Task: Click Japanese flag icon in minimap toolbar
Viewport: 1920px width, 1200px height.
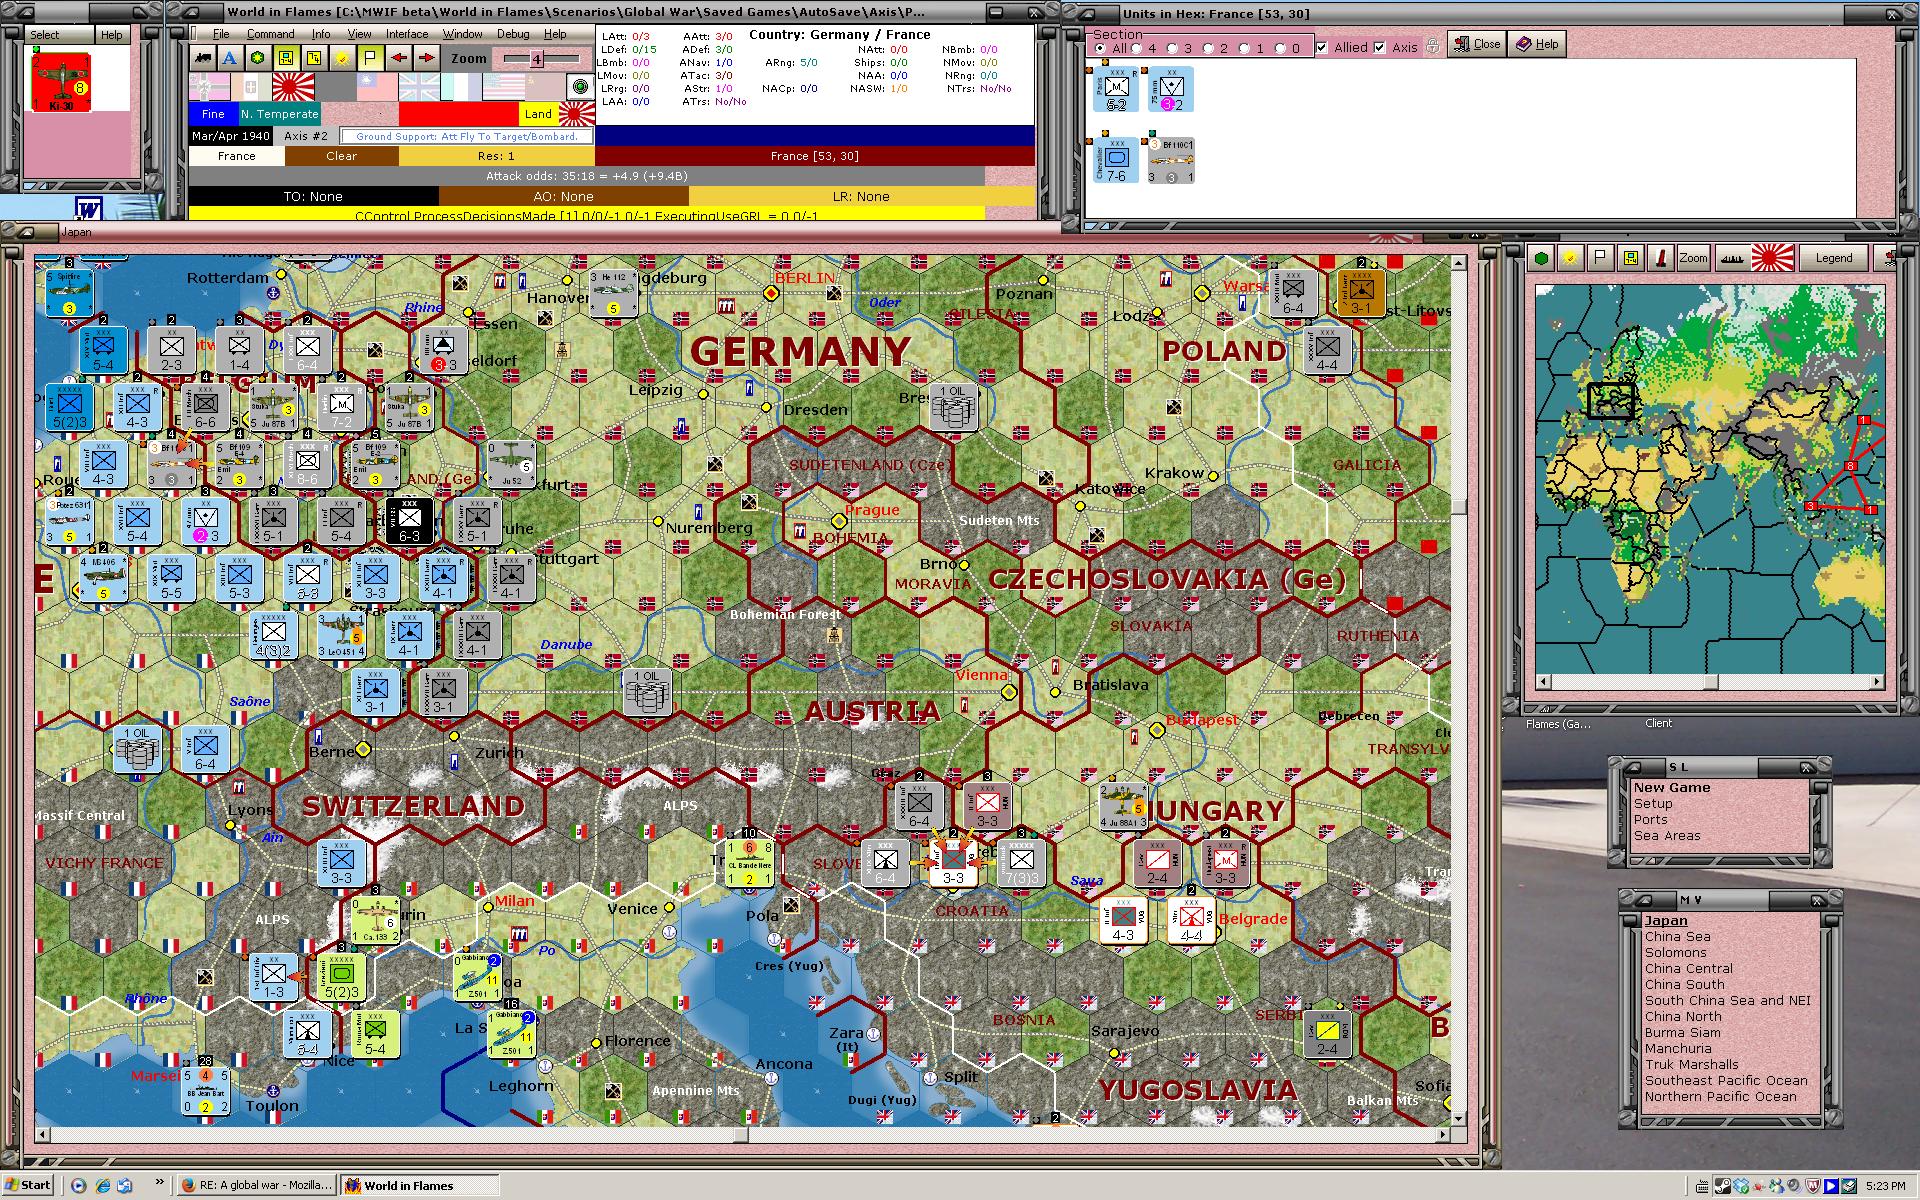Action: pos(1772,258)
